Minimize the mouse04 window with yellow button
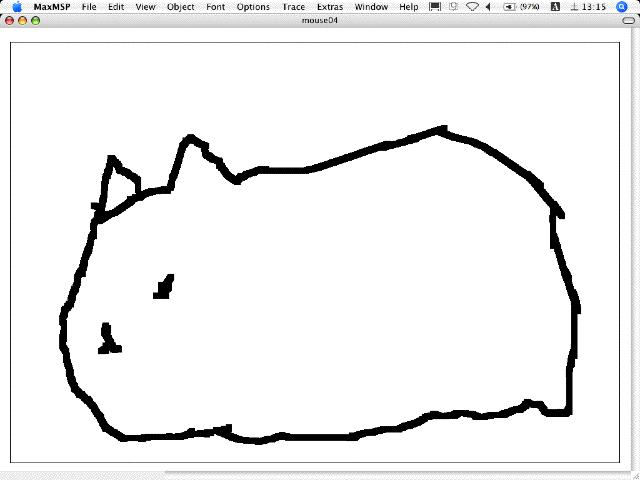The height and width of the screenshot is (480, 640). point(22,20)
